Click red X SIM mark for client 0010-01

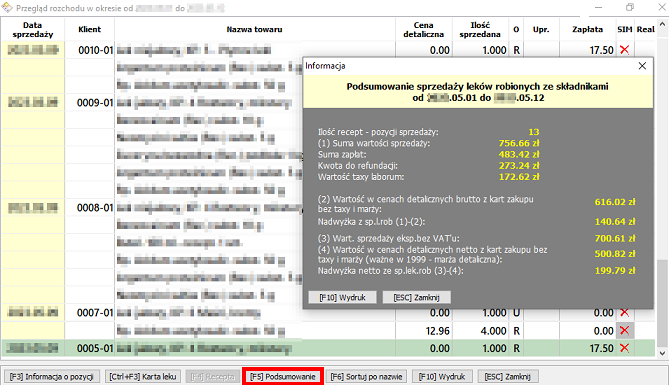pyautogui.click(x=625, y=50)
